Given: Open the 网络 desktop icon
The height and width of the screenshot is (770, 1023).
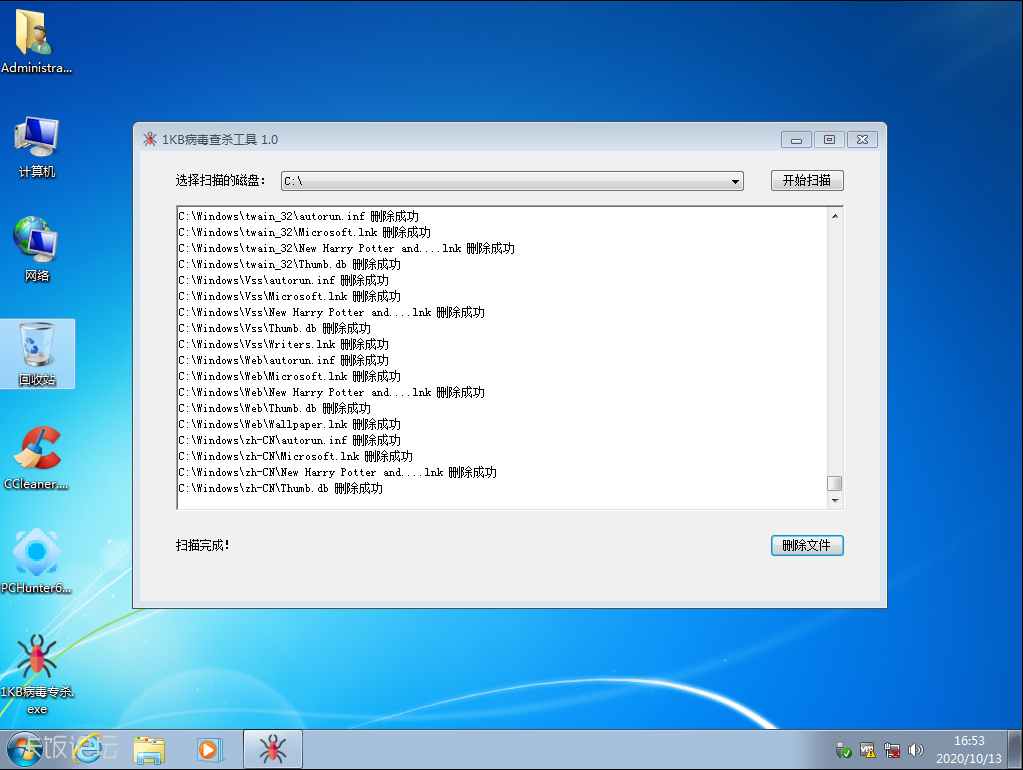Looking at the screenshot, I should [x=37, y=249].
